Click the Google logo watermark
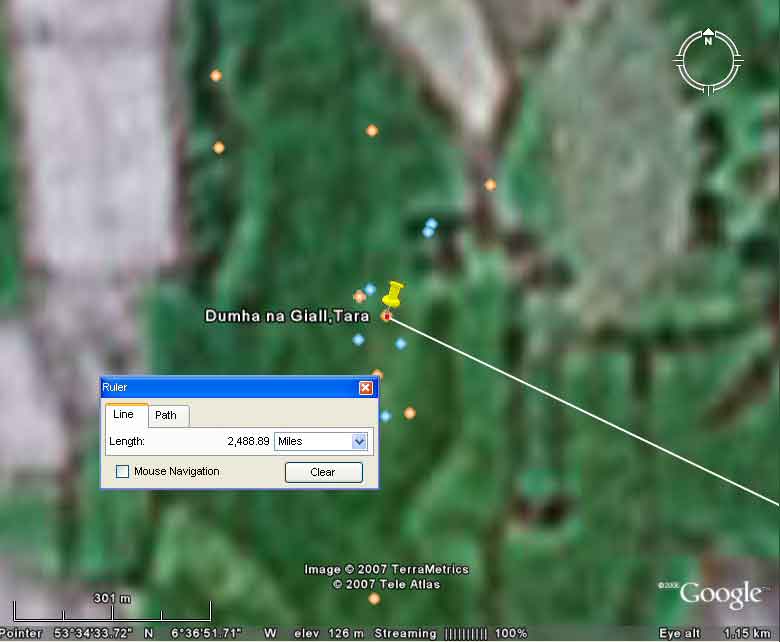The image size is (780, 642). [719, 593]
